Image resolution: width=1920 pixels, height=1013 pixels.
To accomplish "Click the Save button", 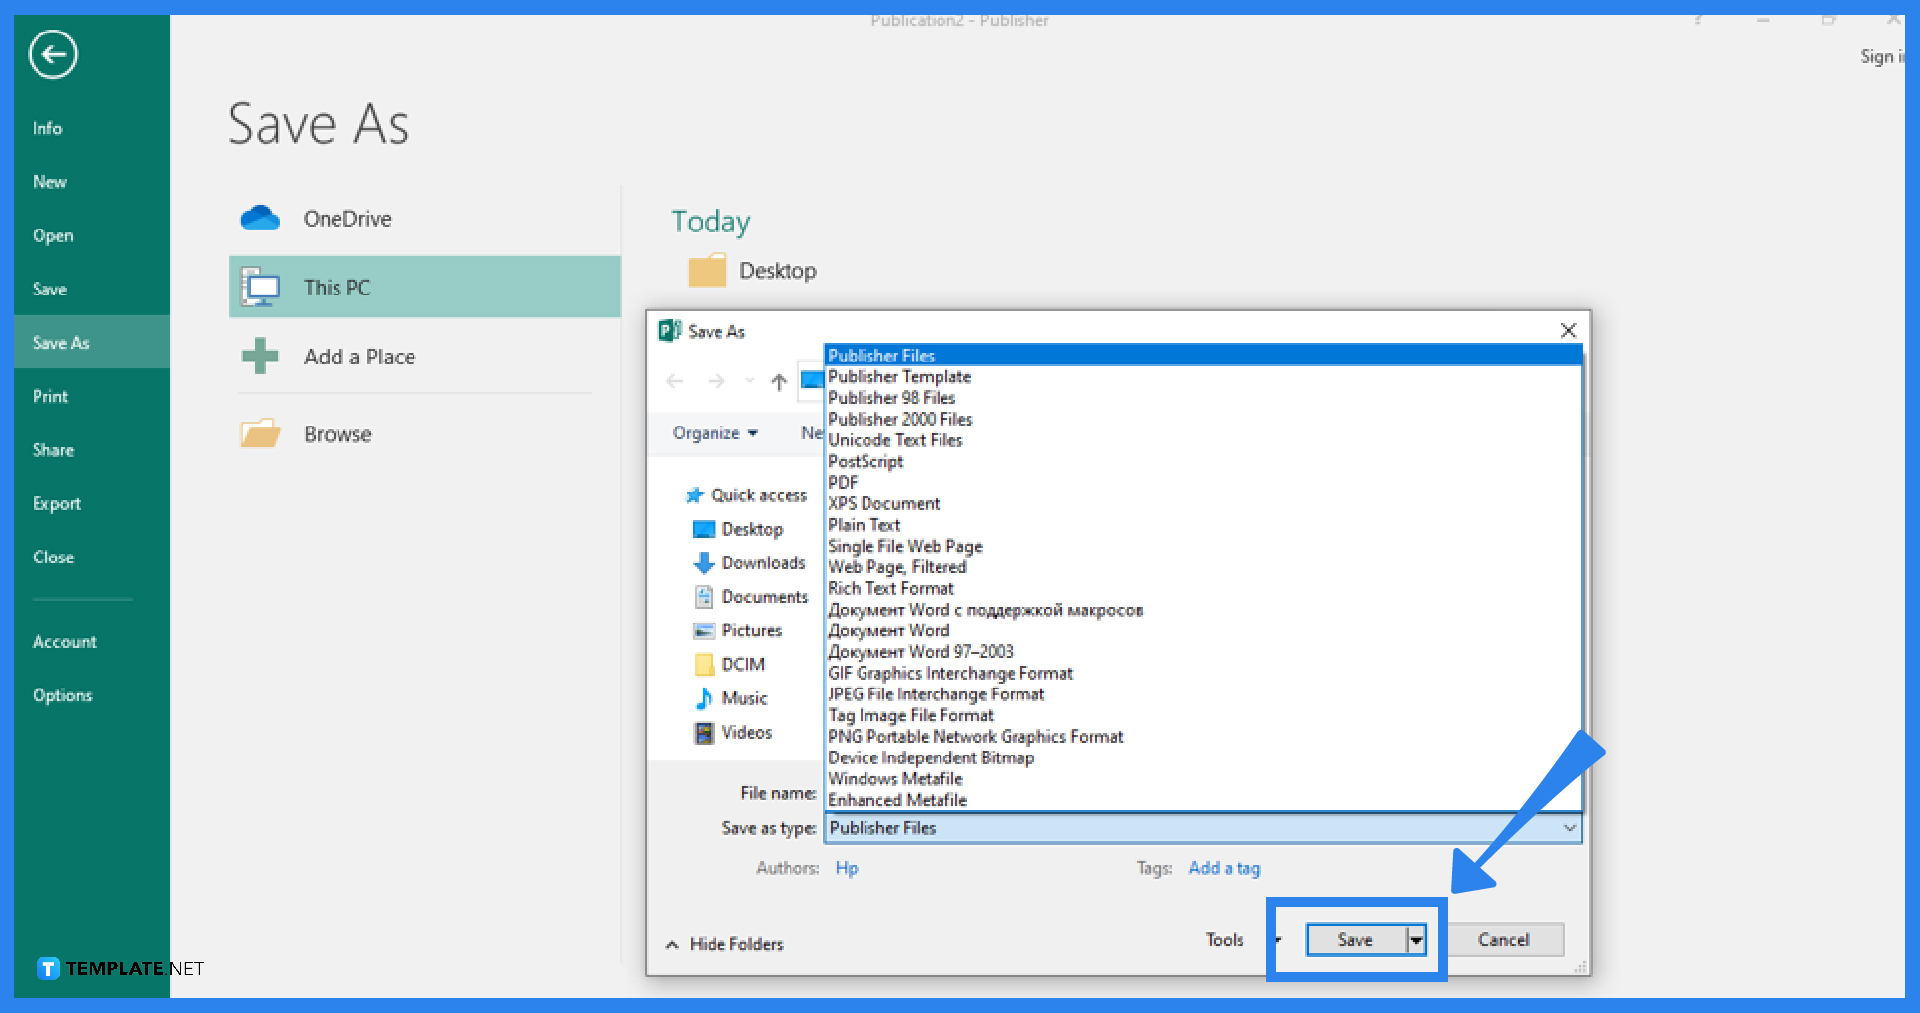I will coord(1354,939).
